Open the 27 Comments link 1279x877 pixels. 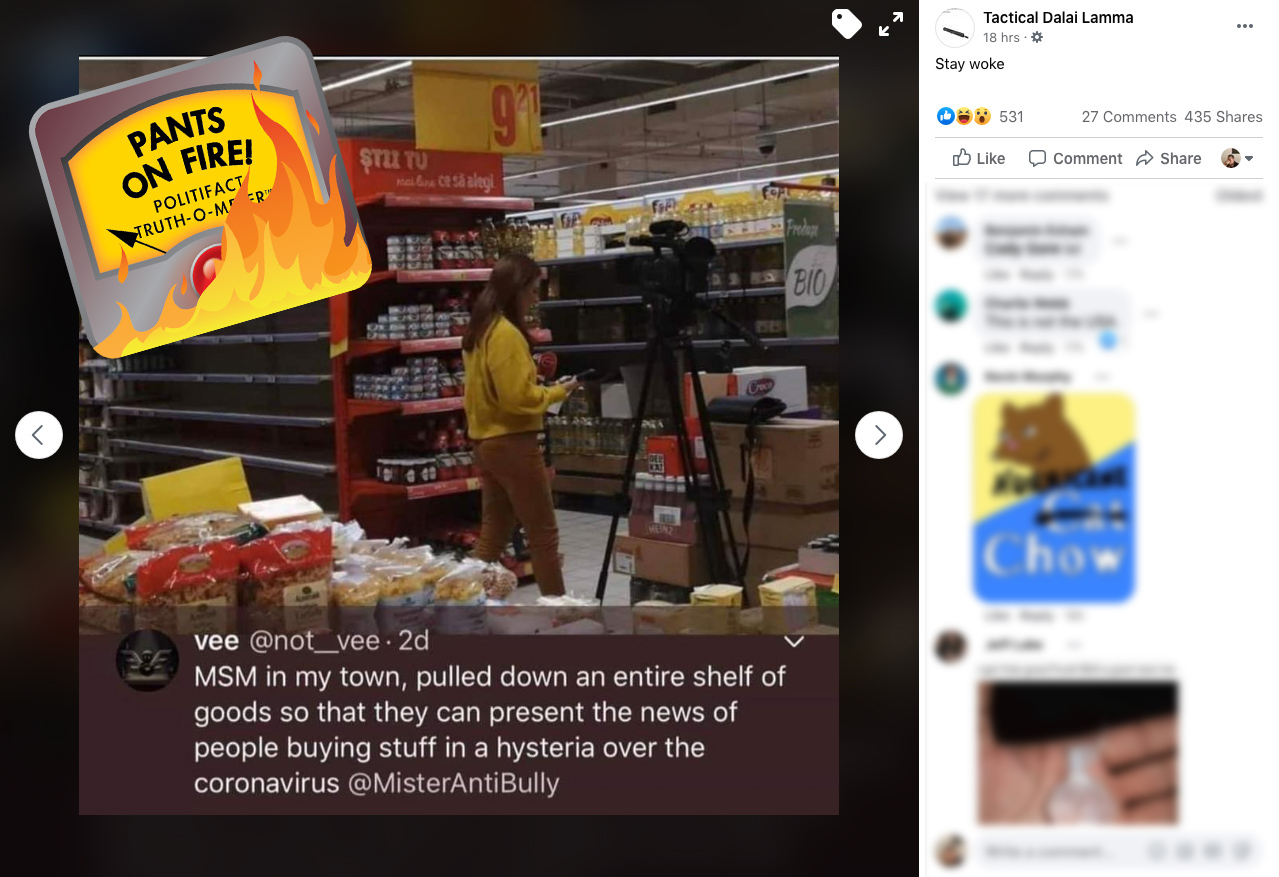point(1129,117)
